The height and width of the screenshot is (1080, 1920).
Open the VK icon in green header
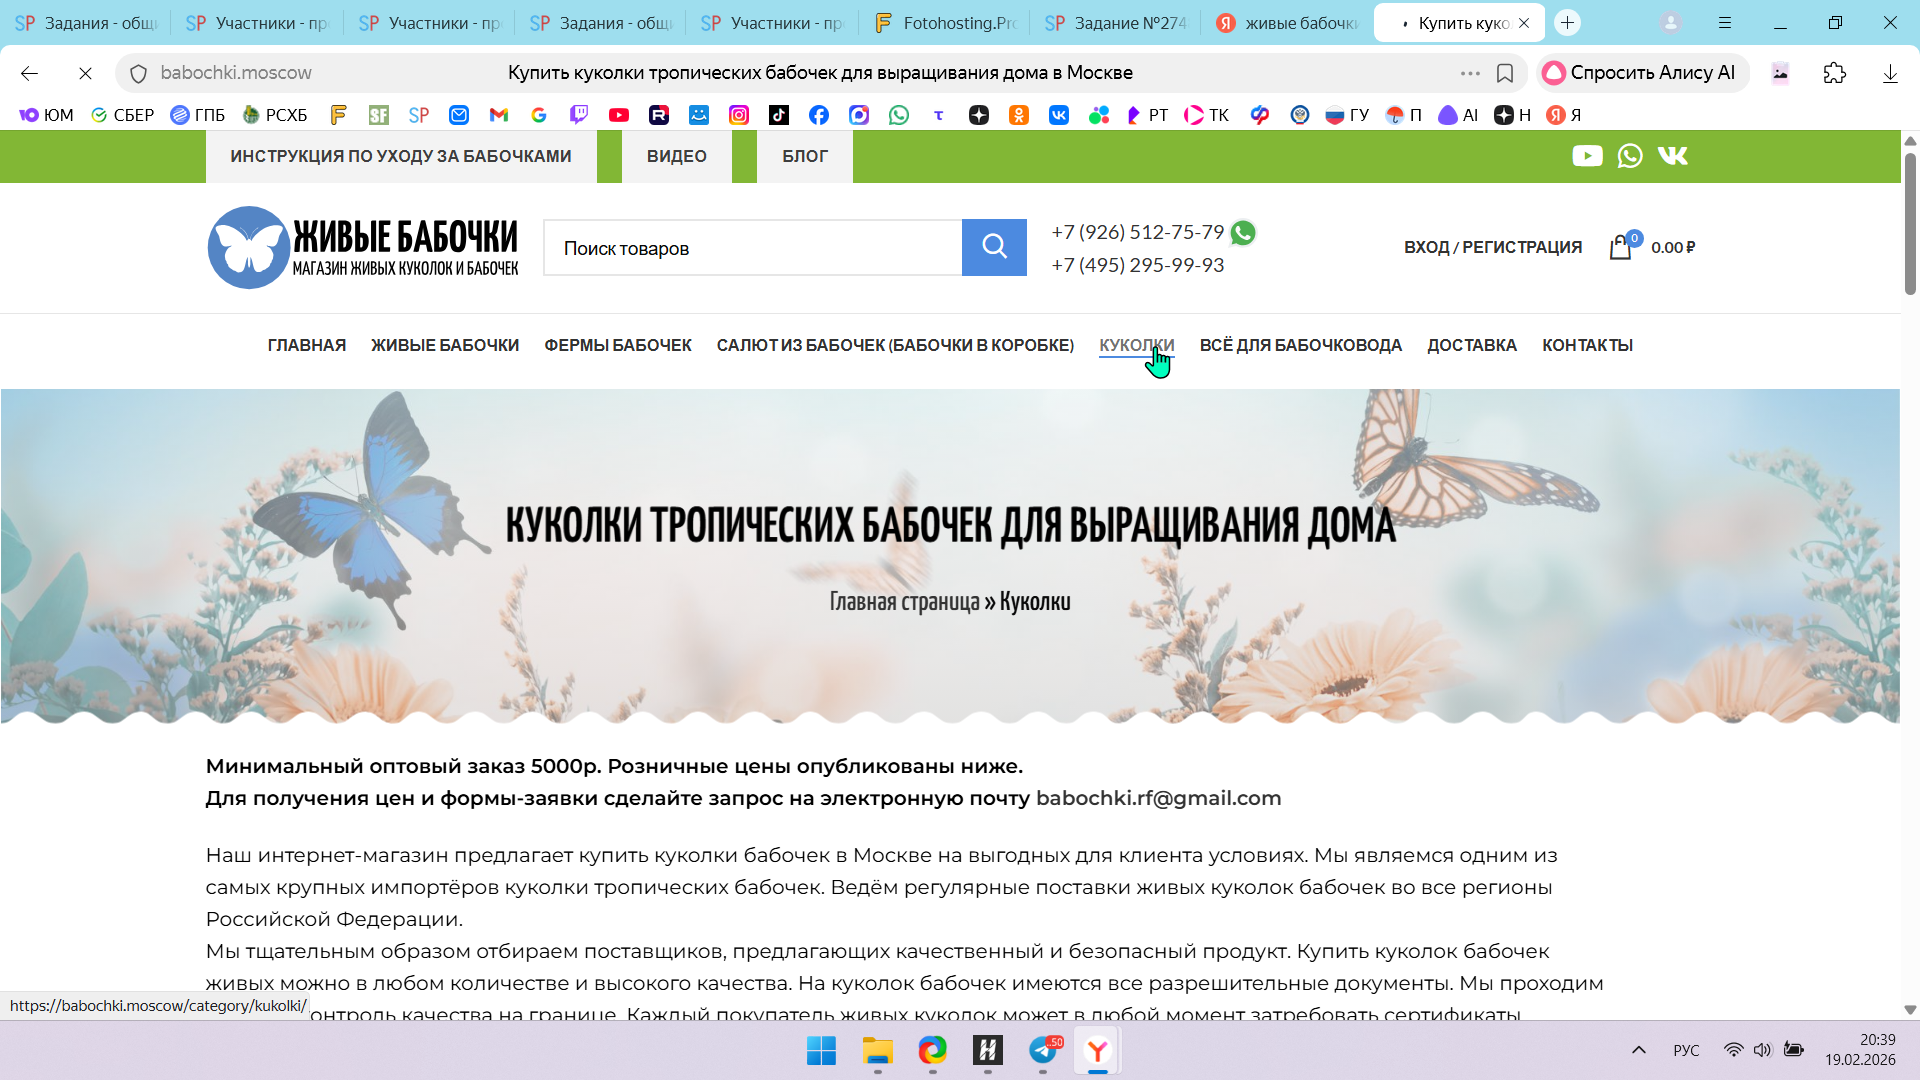1672,156
